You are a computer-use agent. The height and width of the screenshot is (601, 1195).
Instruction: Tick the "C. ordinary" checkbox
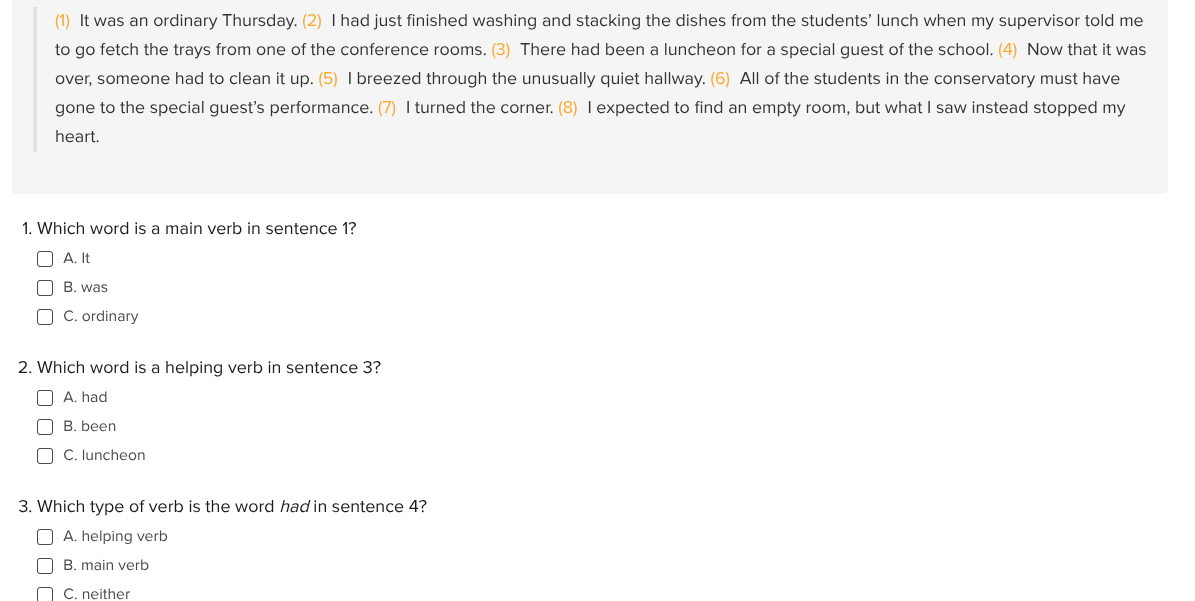45,317
